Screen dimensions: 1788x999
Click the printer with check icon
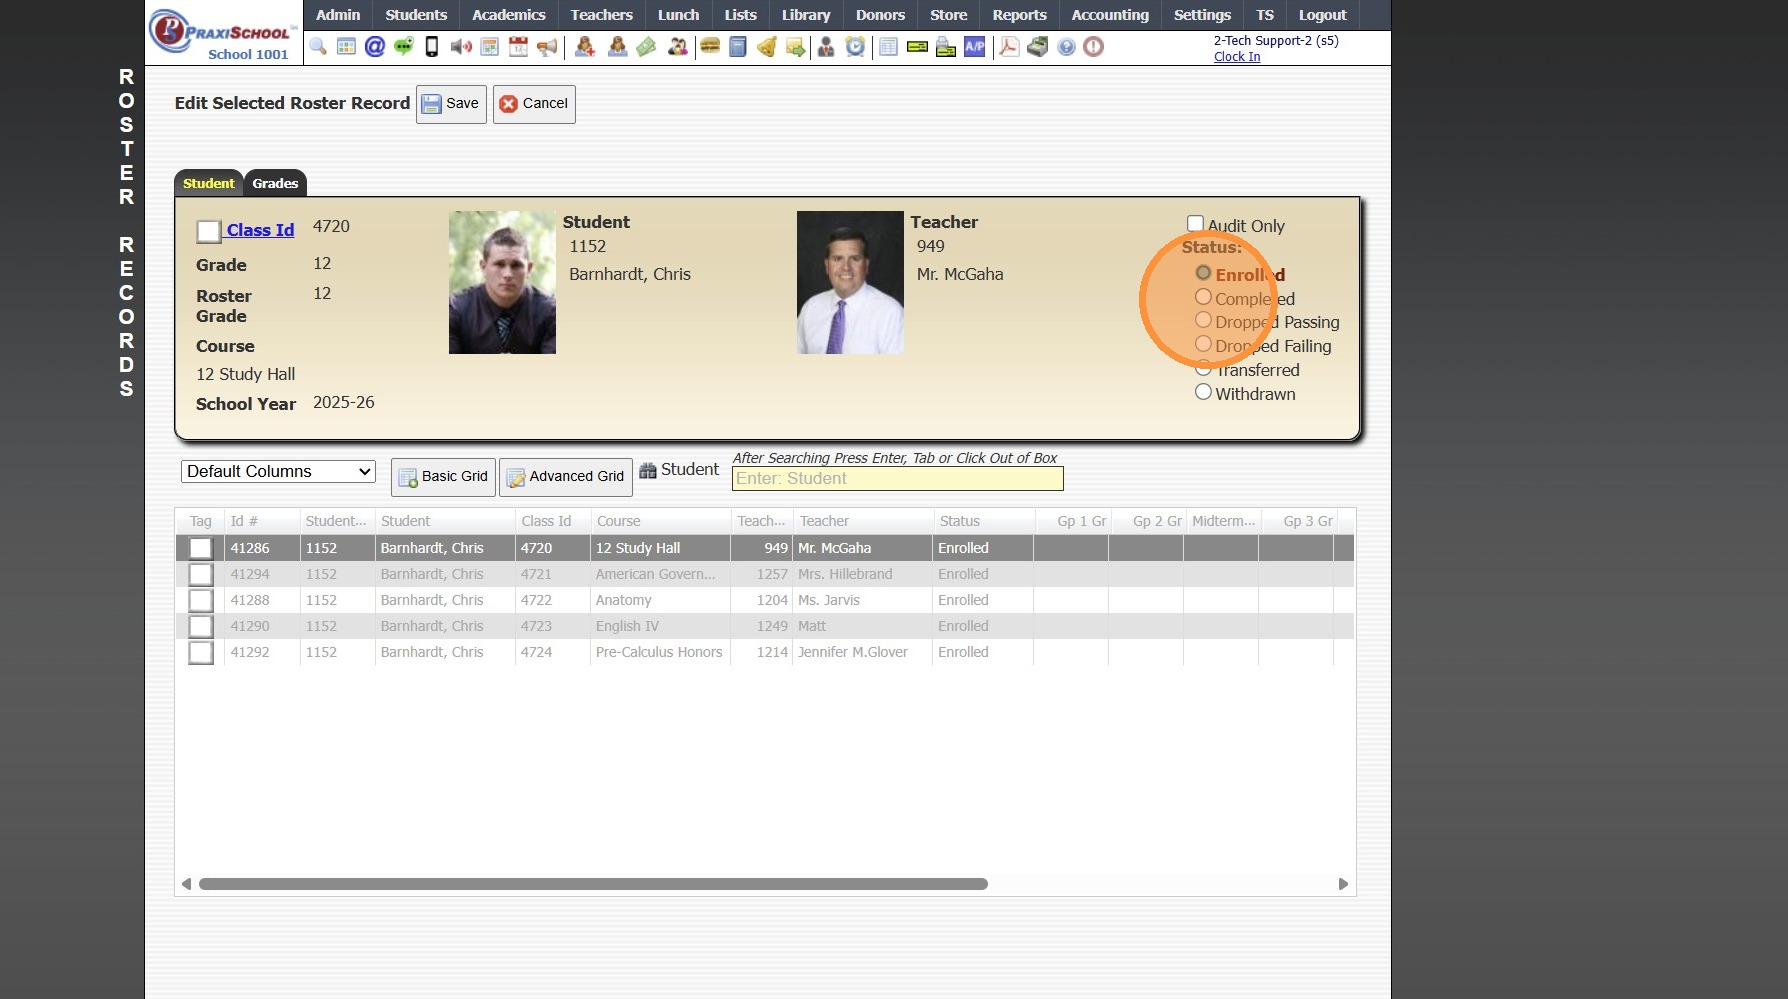tap(946, 47)
